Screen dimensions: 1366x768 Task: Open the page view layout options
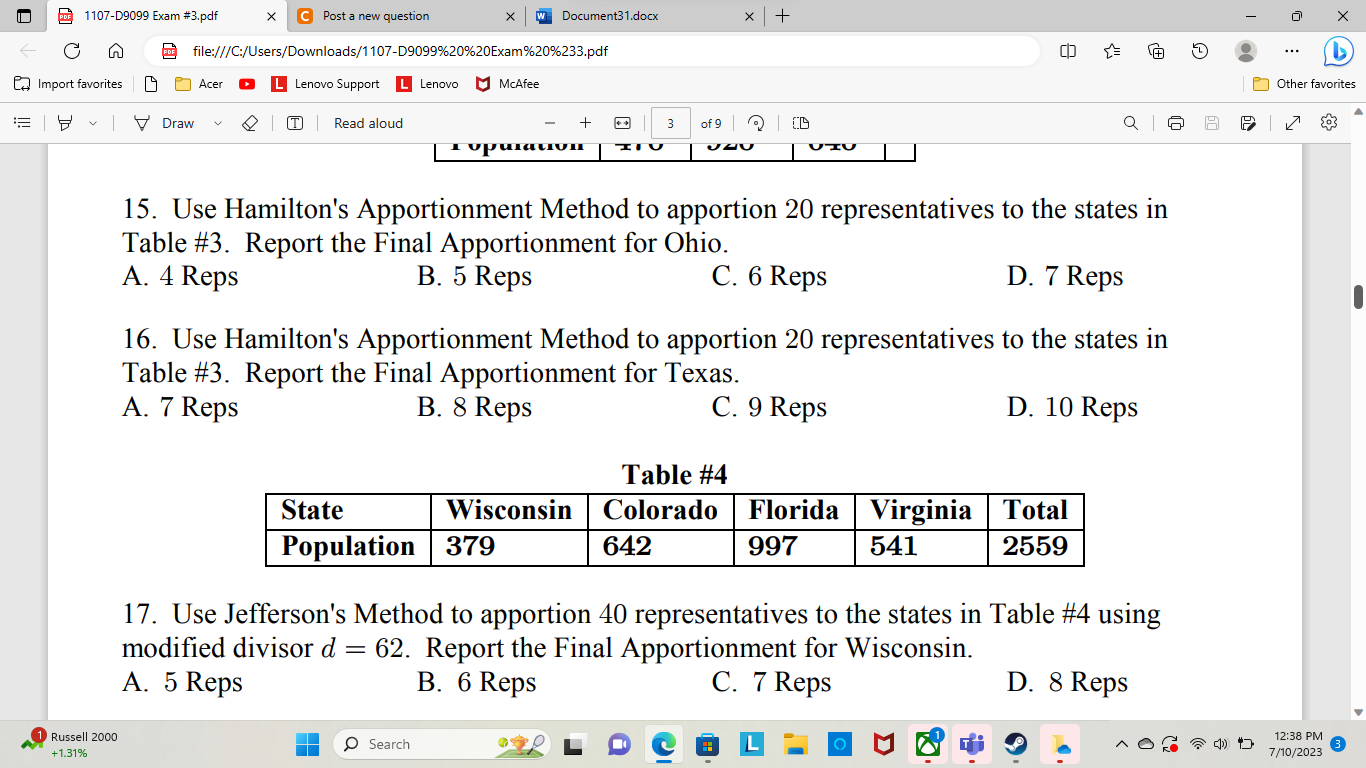(x=799, y=122)
